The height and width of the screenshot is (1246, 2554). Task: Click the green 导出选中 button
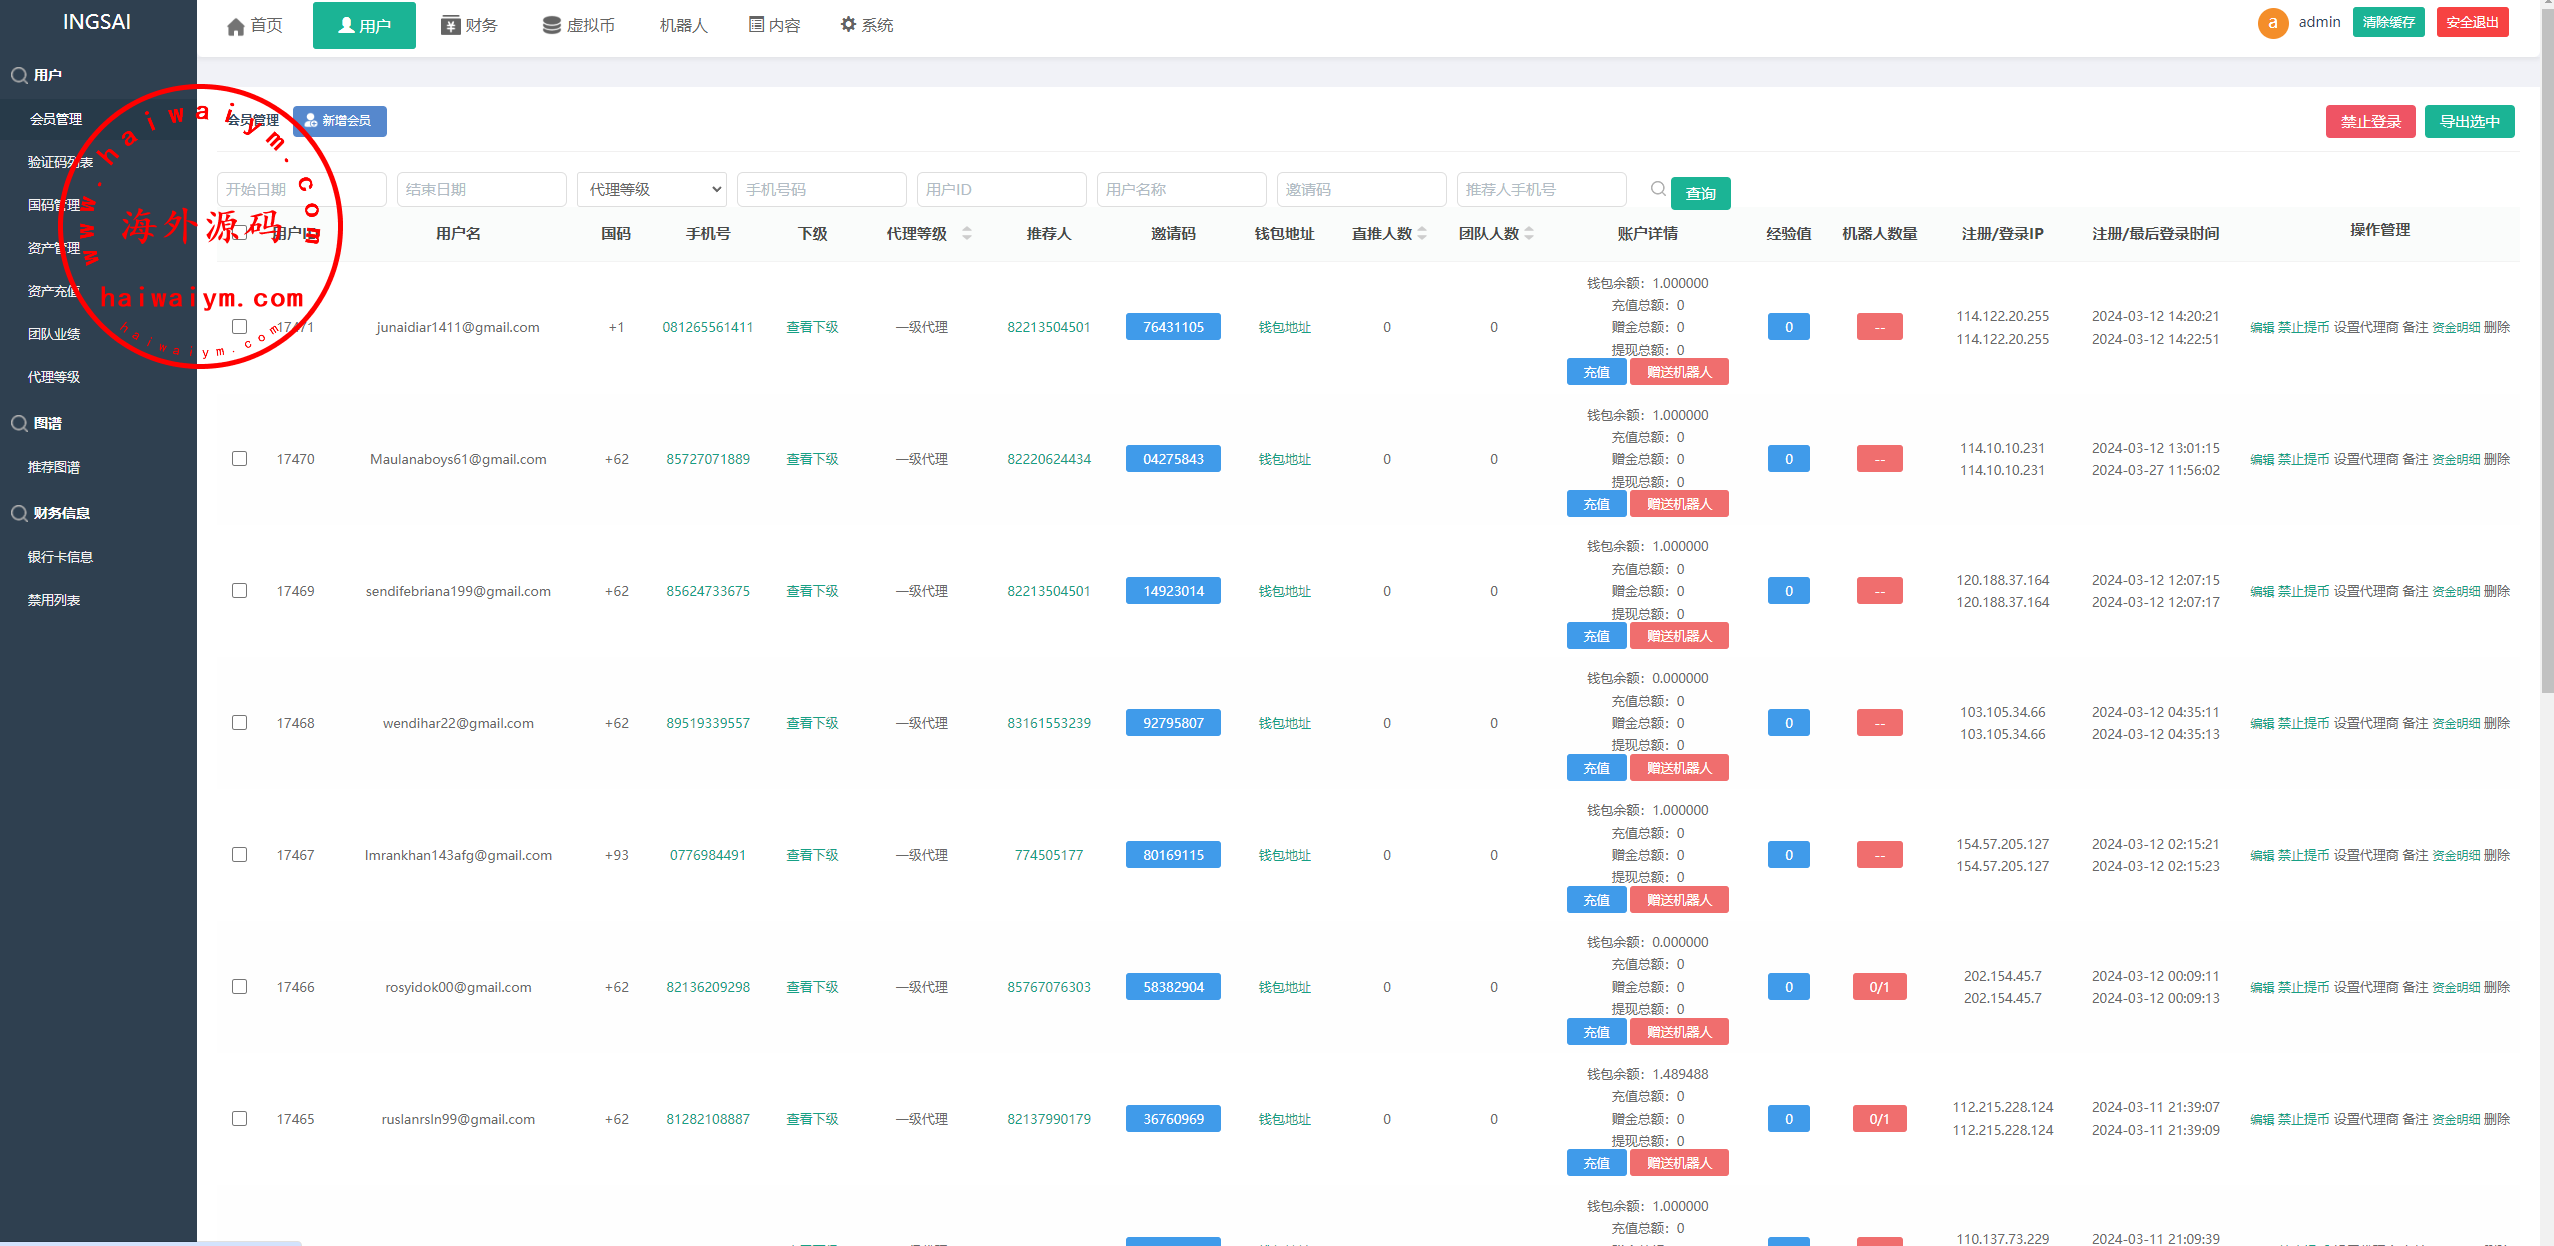pos(2468,122)
